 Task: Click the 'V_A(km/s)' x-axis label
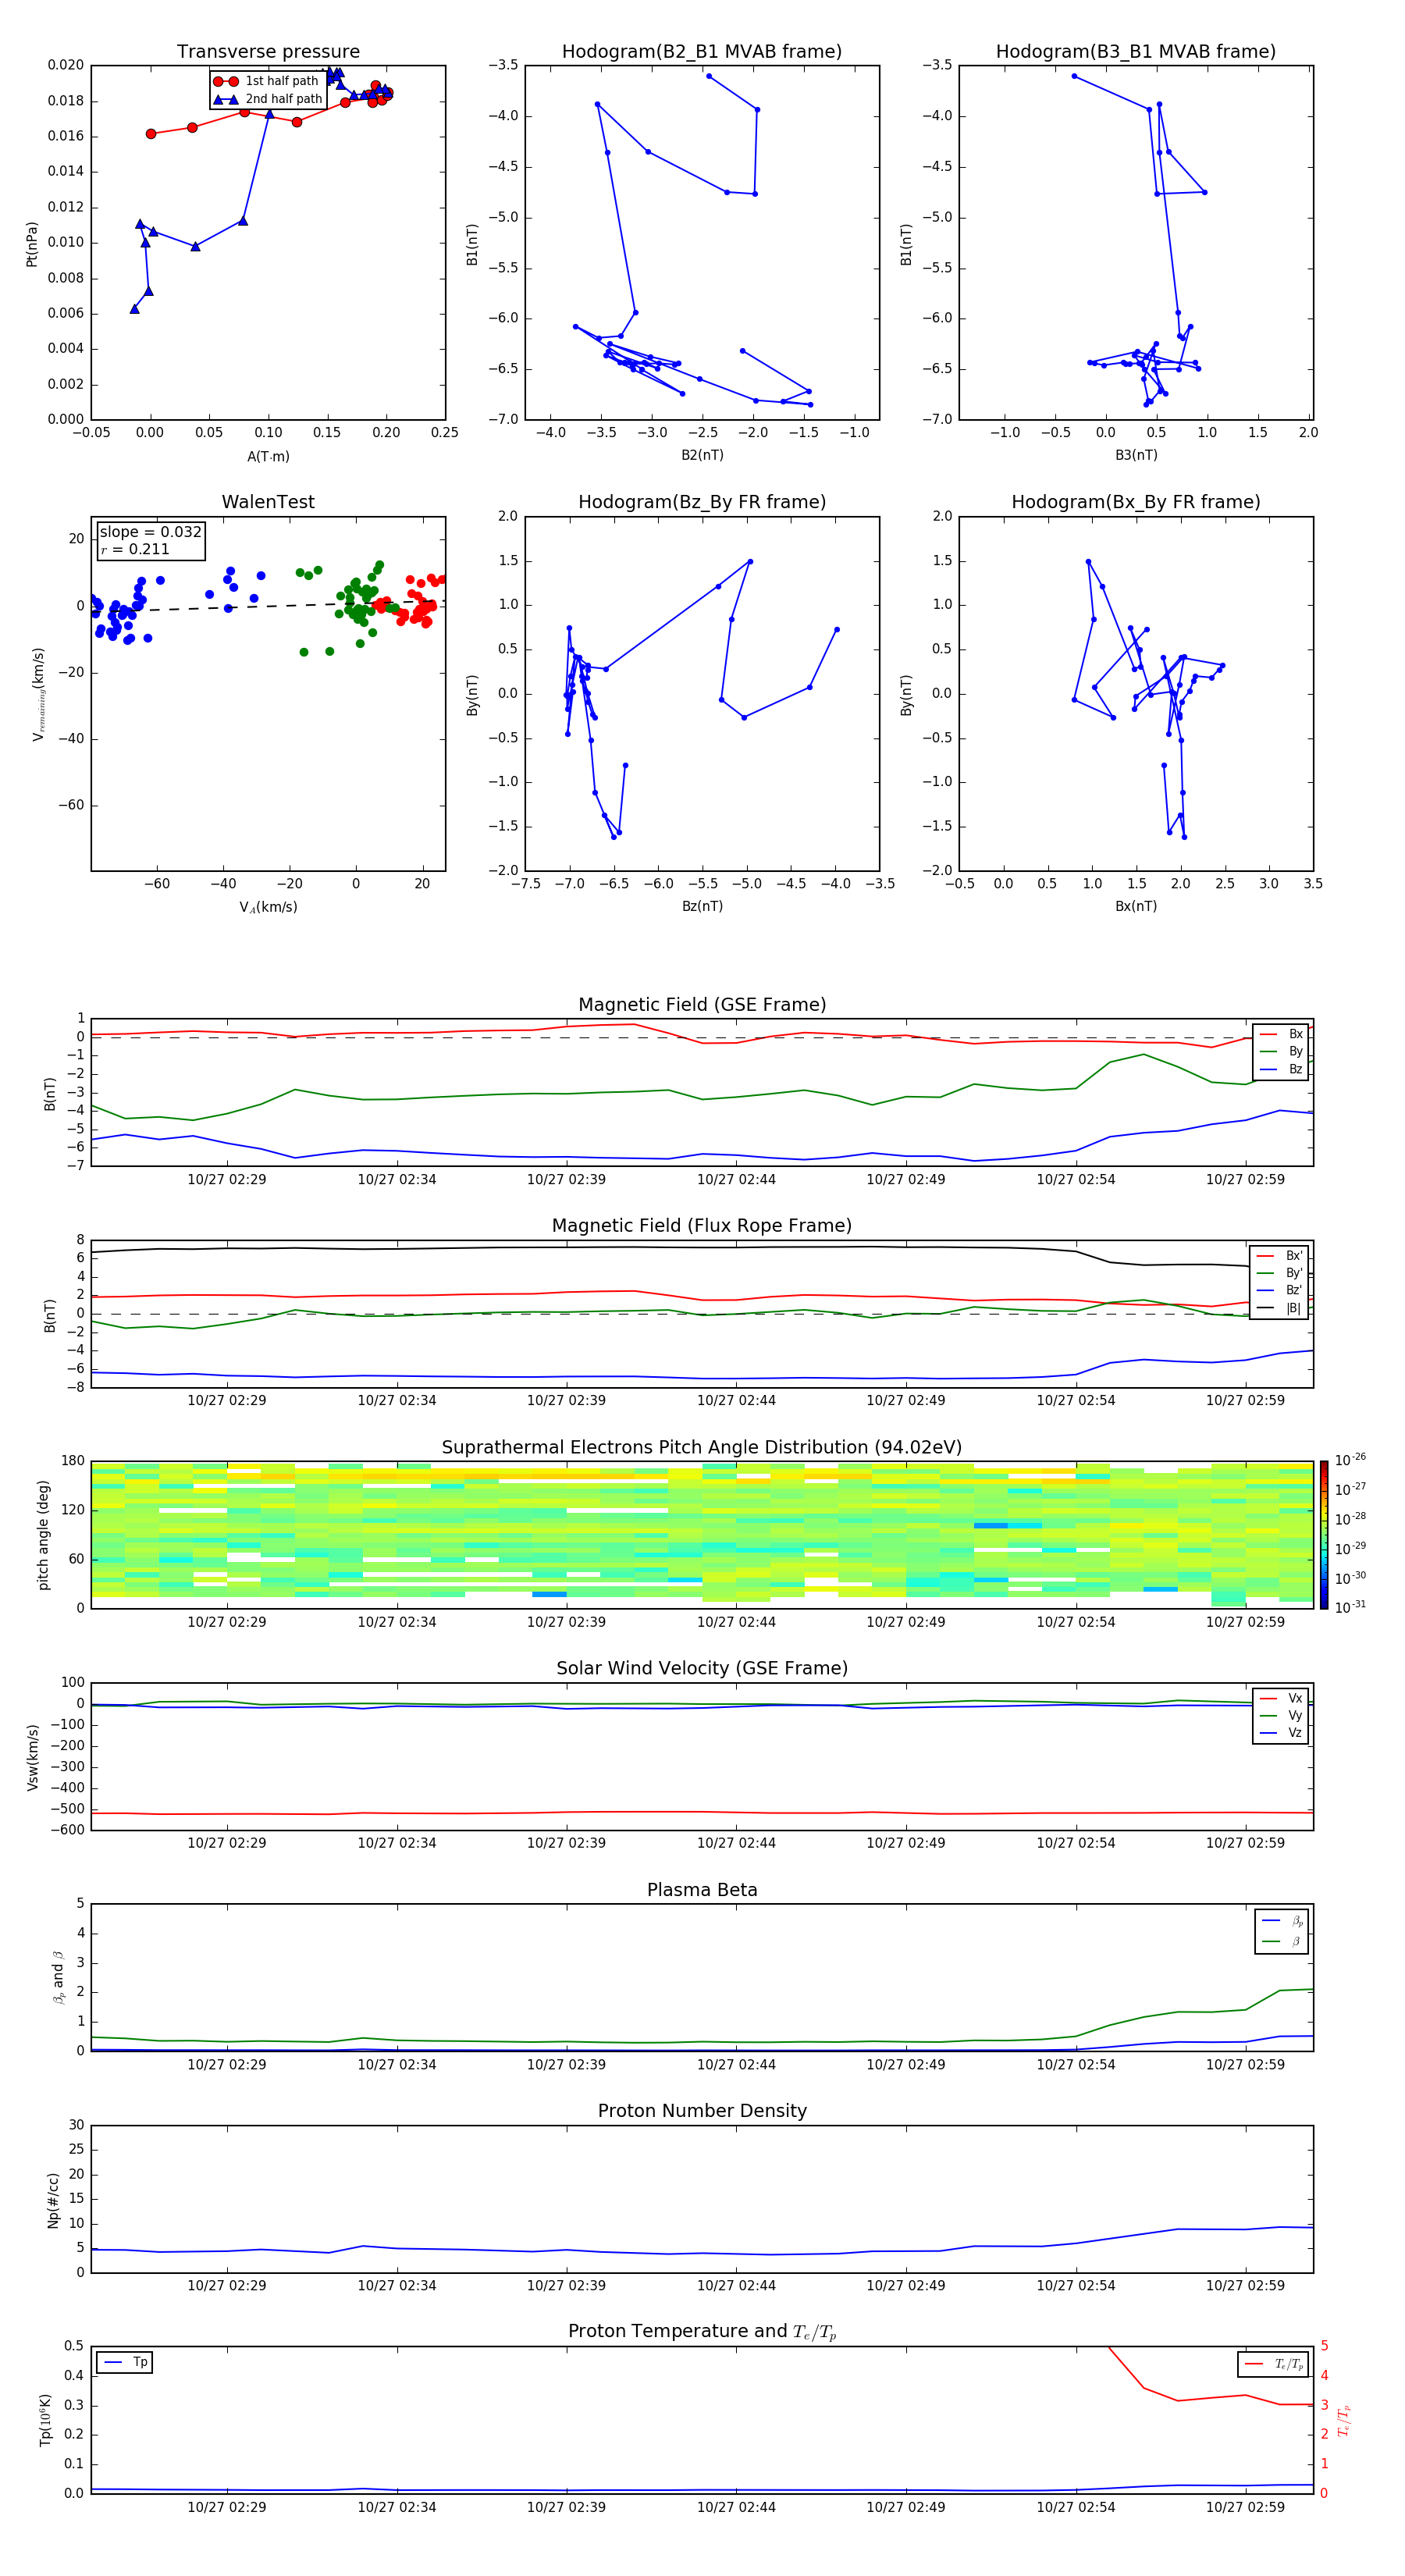pos(268,907)
